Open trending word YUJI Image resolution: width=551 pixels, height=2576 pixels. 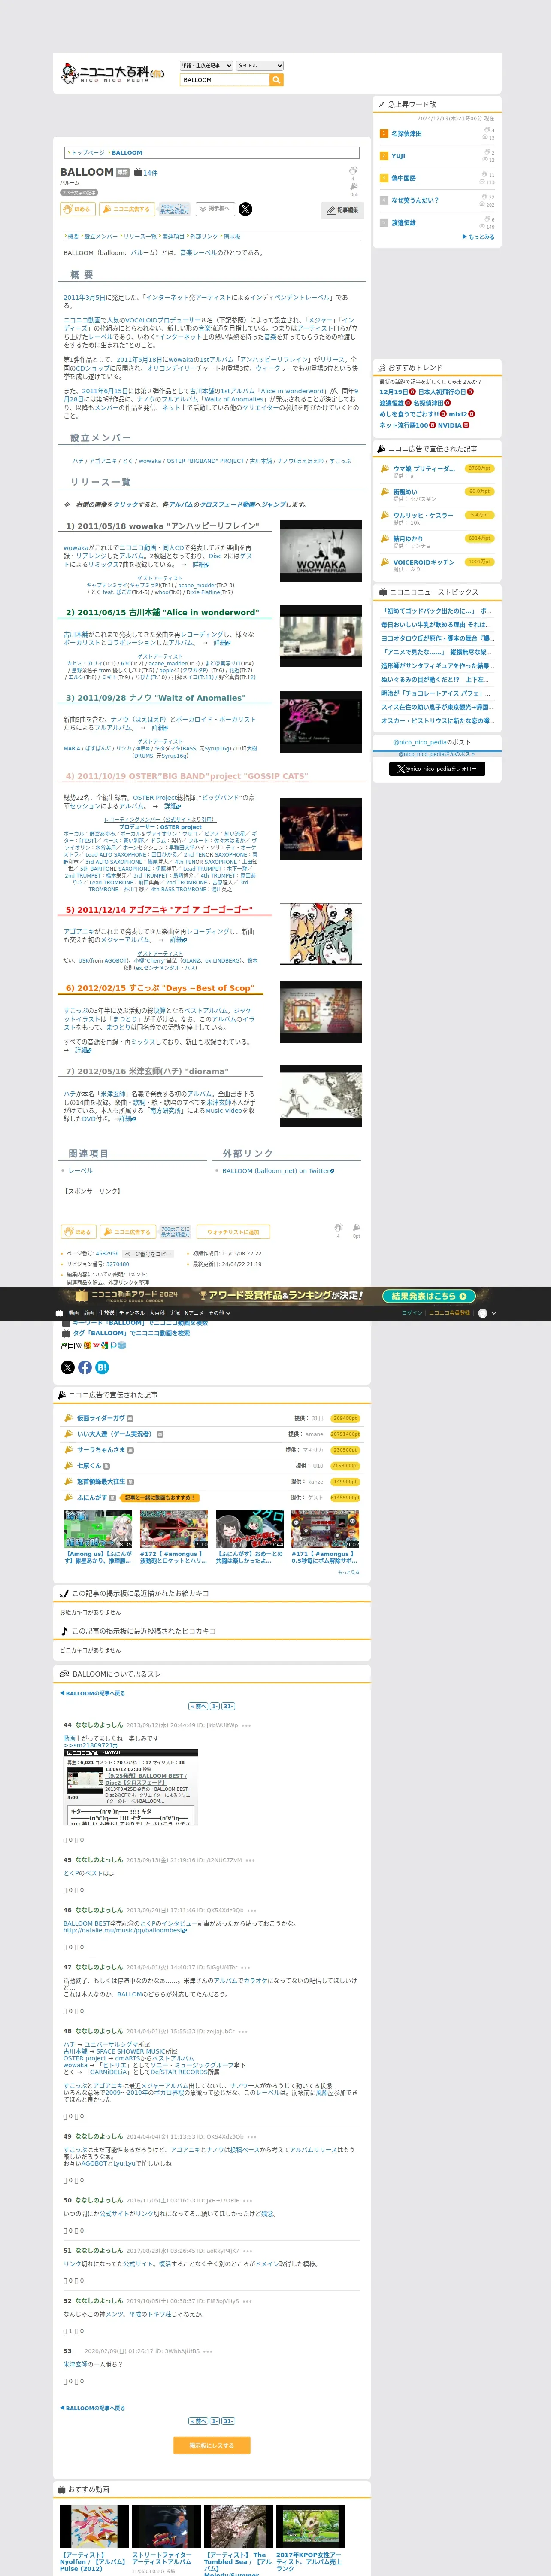click(x=398, y=156)
